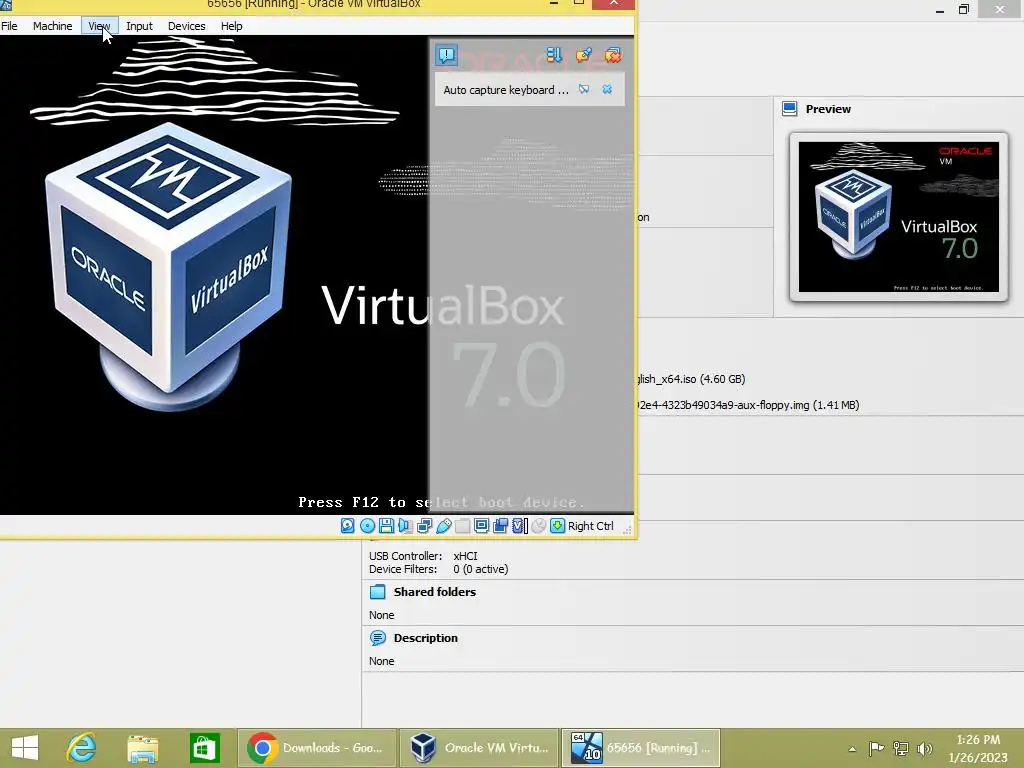The width and height of the screenshot is (1024, 768).
Task: Click the Shared folders icon in Manager
Action: (x=377, y=592)
